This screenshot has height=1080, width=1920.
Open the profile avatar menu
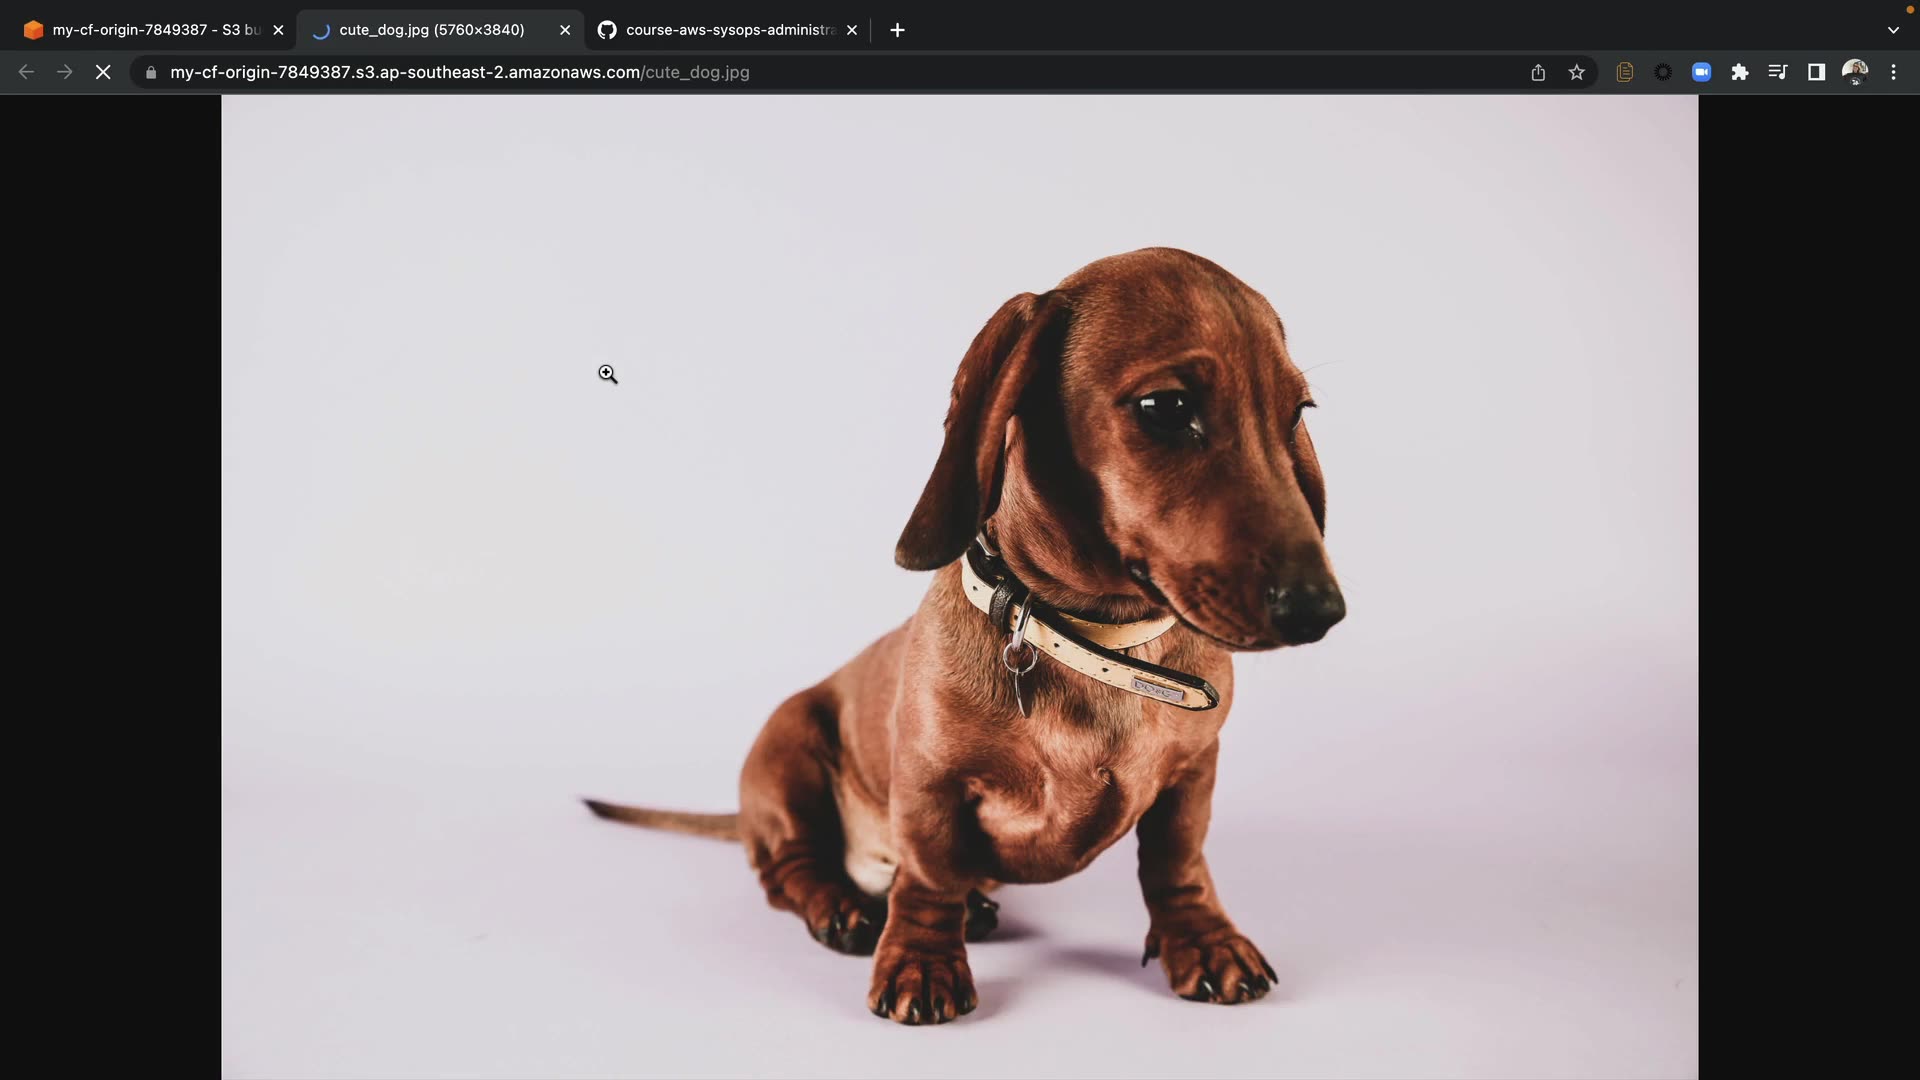(1855, 72)
